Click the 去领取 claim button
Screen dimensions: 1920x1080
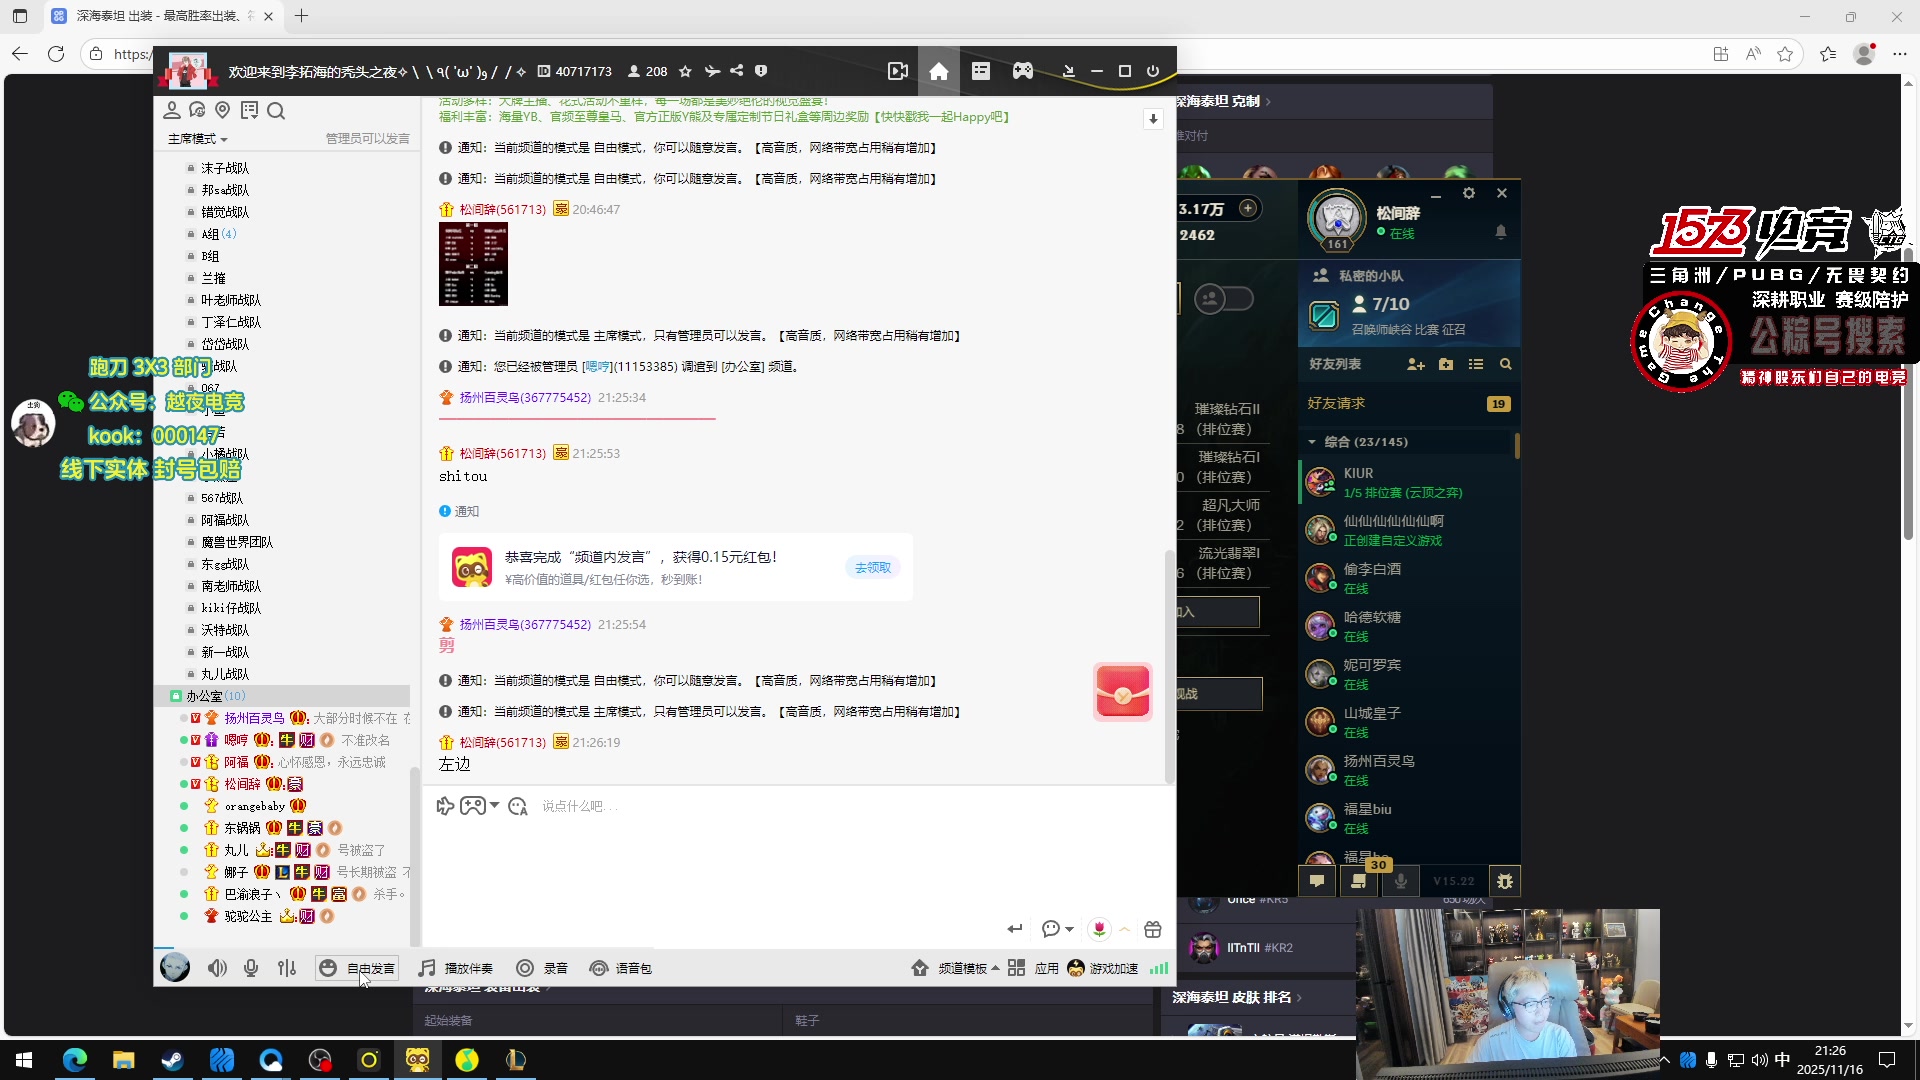pyautogui.click(x=872, y=567)
